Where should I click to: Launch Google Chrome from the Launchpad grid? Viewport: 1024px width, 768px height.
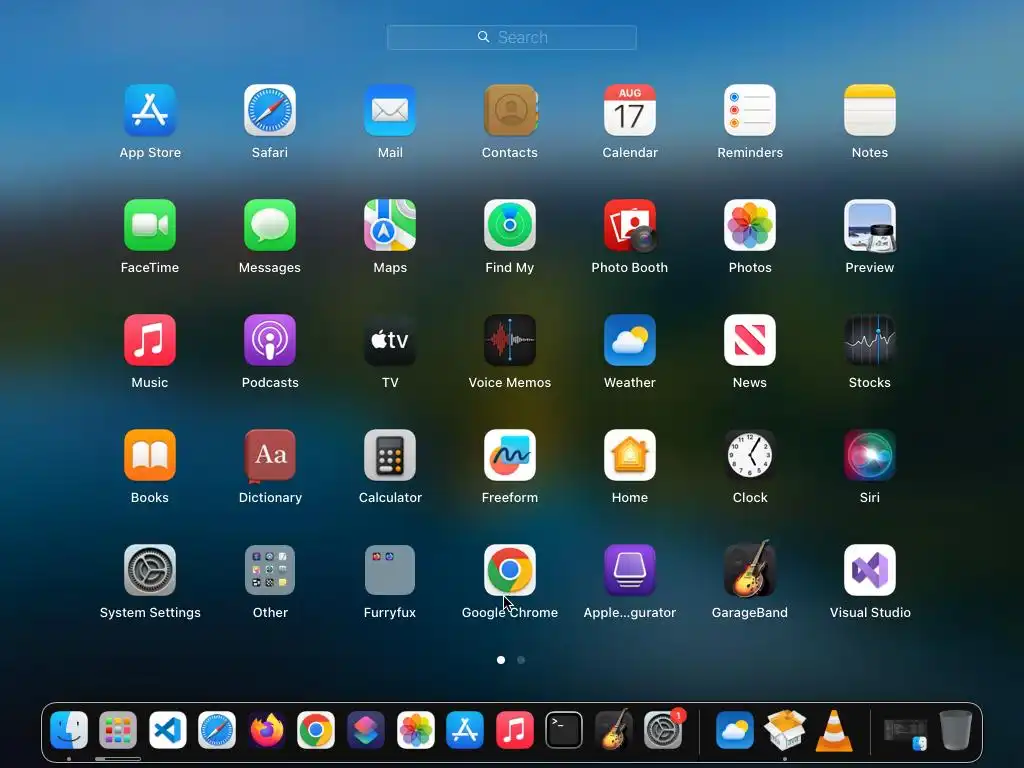coord(510,570)
